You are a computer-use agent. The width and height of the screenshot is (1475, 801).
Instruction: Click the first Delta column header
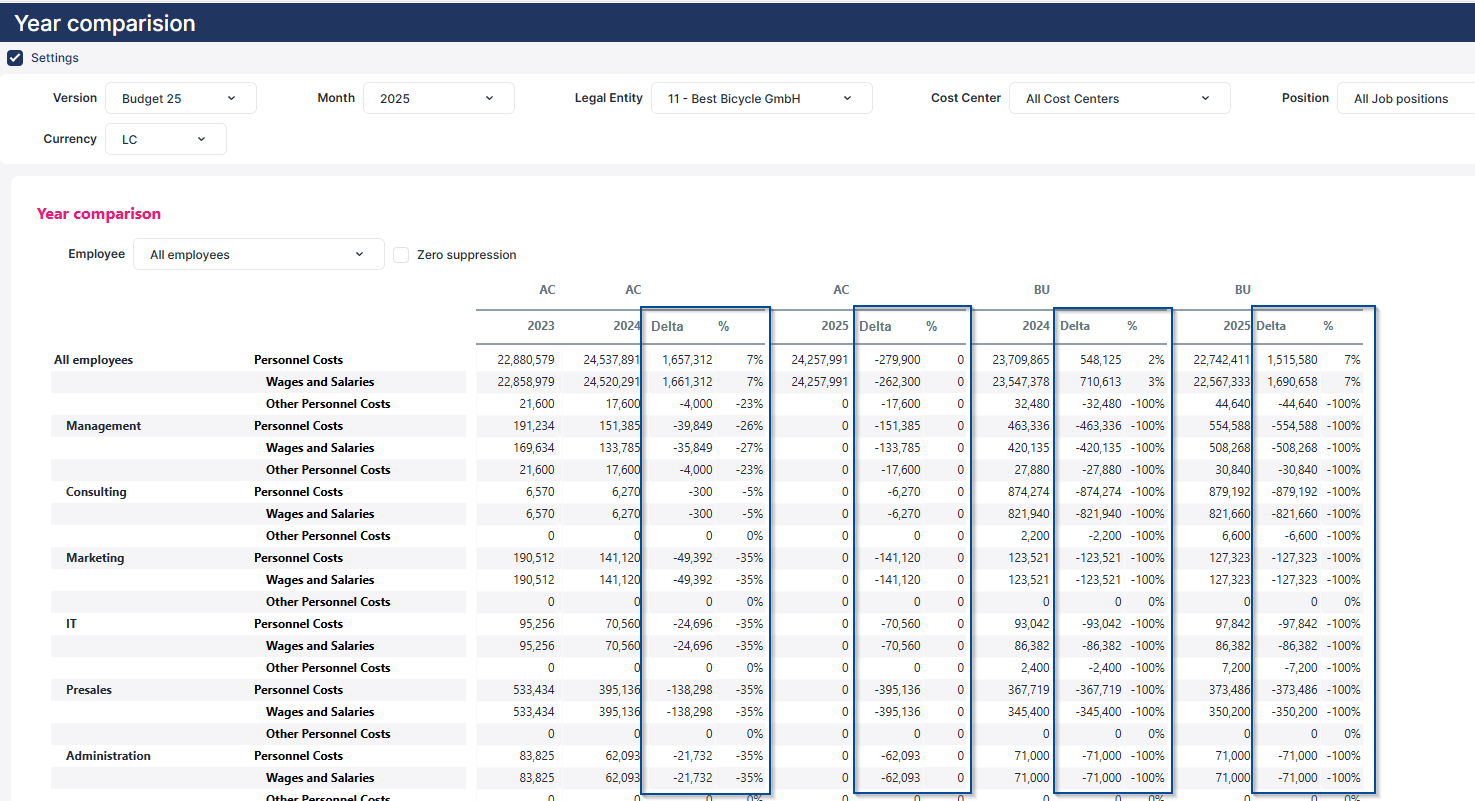pos(667,326)
